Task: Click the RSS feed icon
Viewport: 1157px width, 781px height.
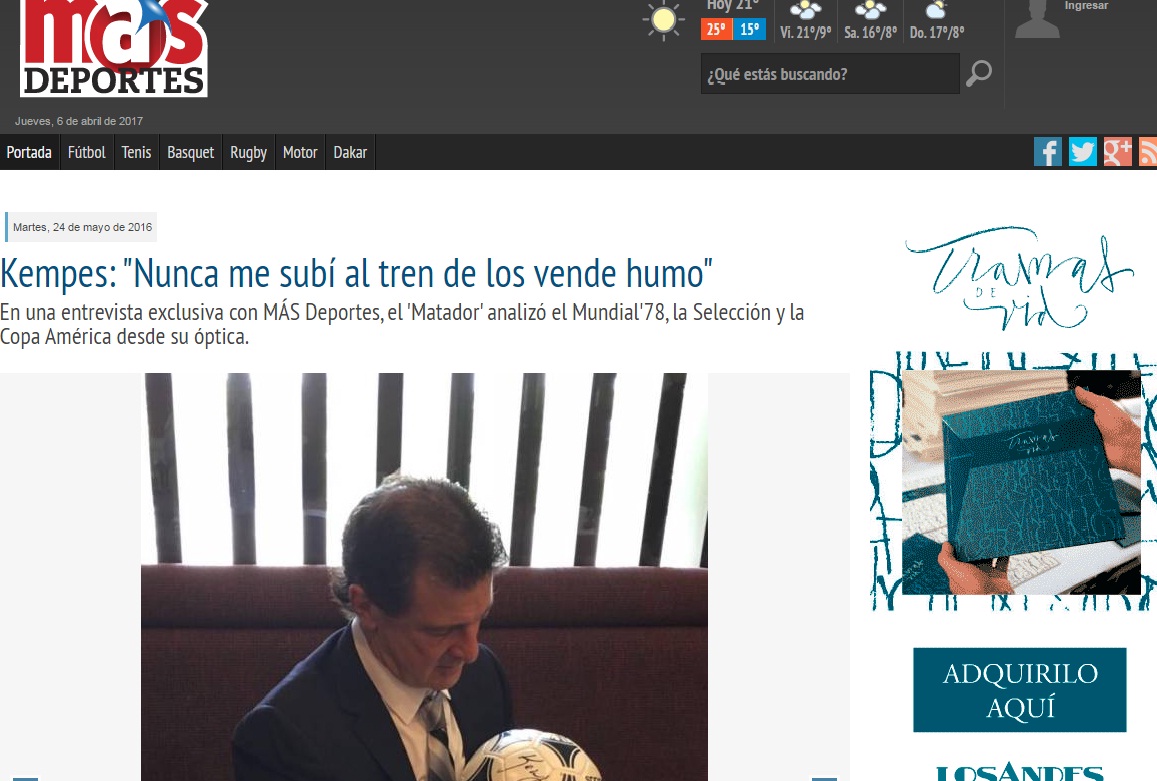Action: (1148, 152)
